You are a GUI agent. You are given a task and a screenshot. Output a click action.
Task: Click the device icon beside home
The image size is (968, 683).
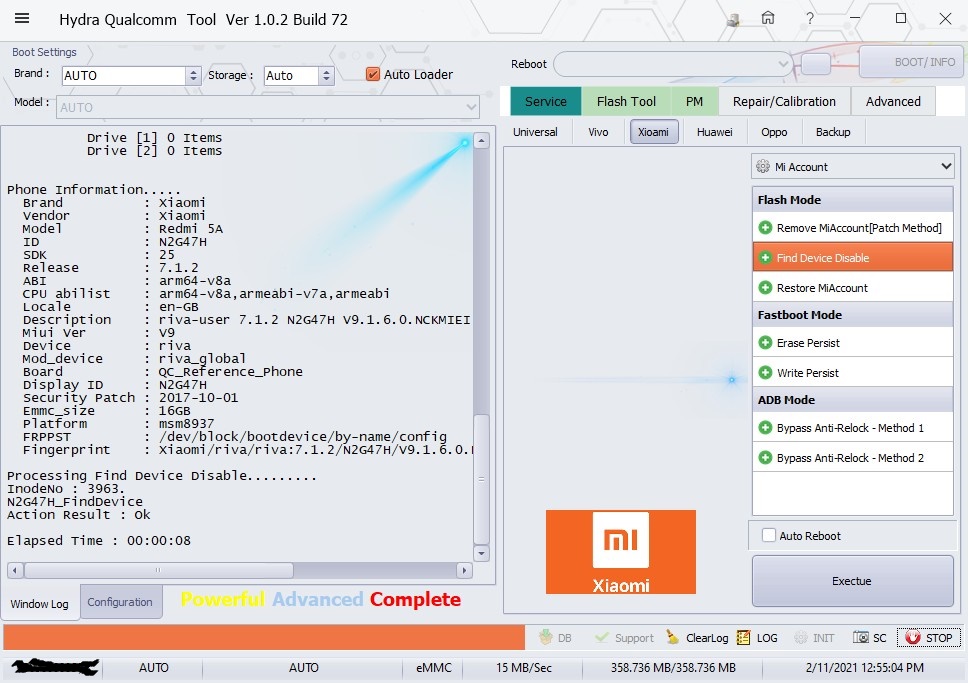click(x=733, y=20)
